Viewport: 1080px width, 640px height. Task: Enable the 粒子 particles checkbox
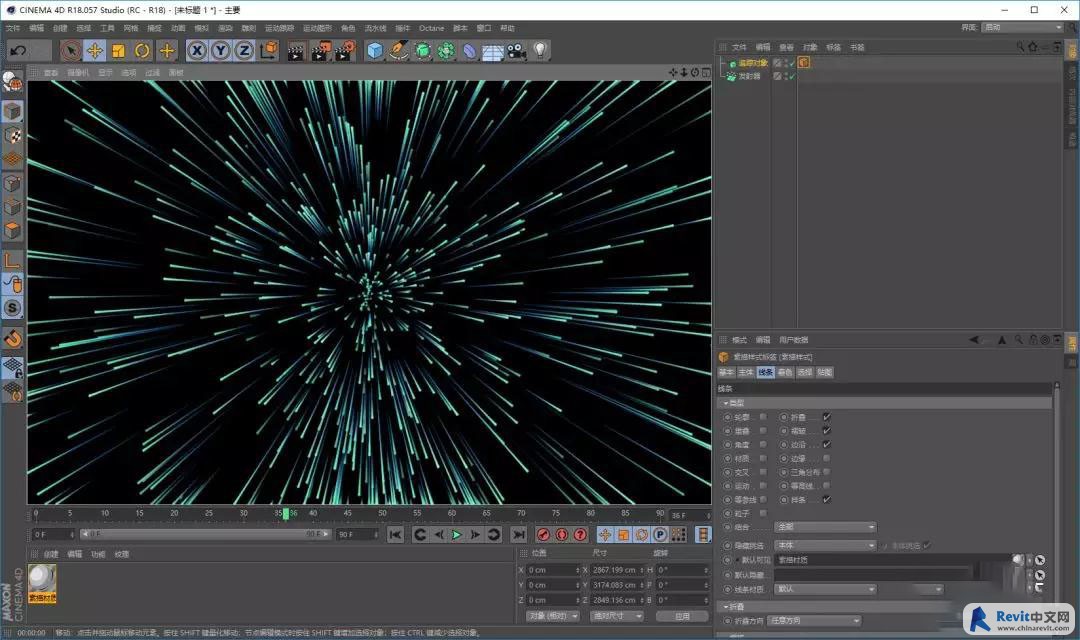click(x=763, y=513)
